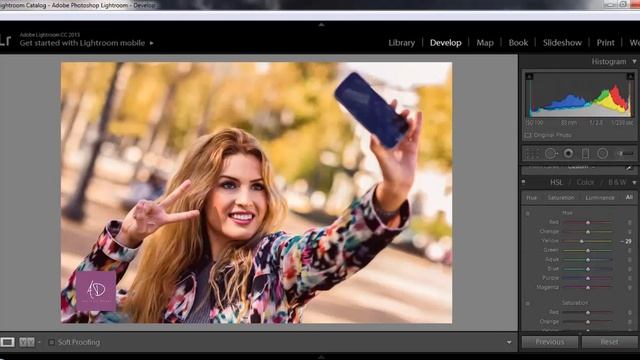Click the Hue Purple slider
Screen dimensions: 640x360
click(x=588, y=278)
